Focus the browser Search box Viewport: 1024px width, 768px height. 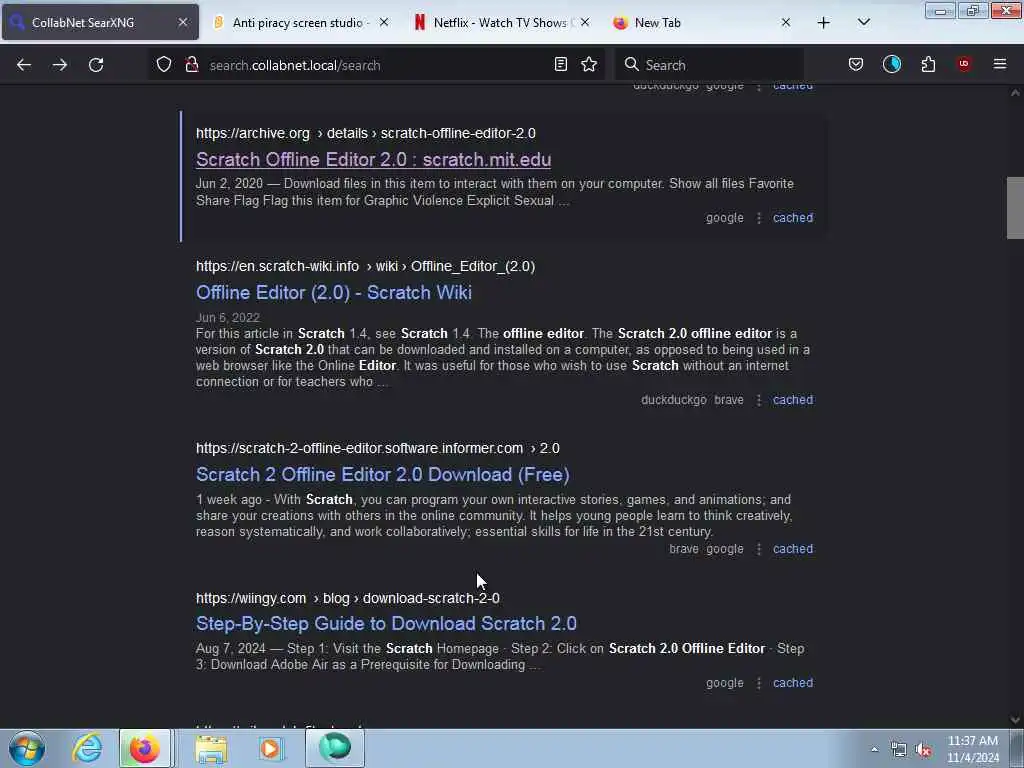710,65
